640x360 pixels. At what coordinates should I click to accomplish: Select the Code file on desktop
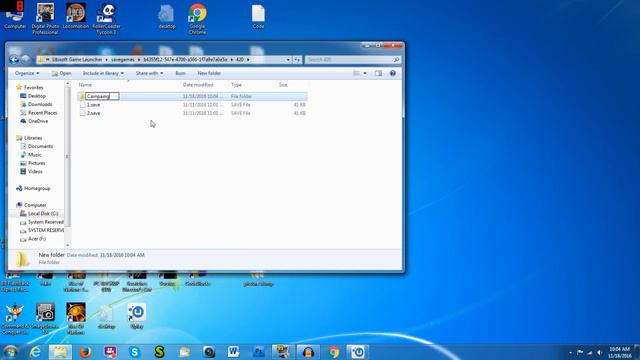(x=258, y=16)
